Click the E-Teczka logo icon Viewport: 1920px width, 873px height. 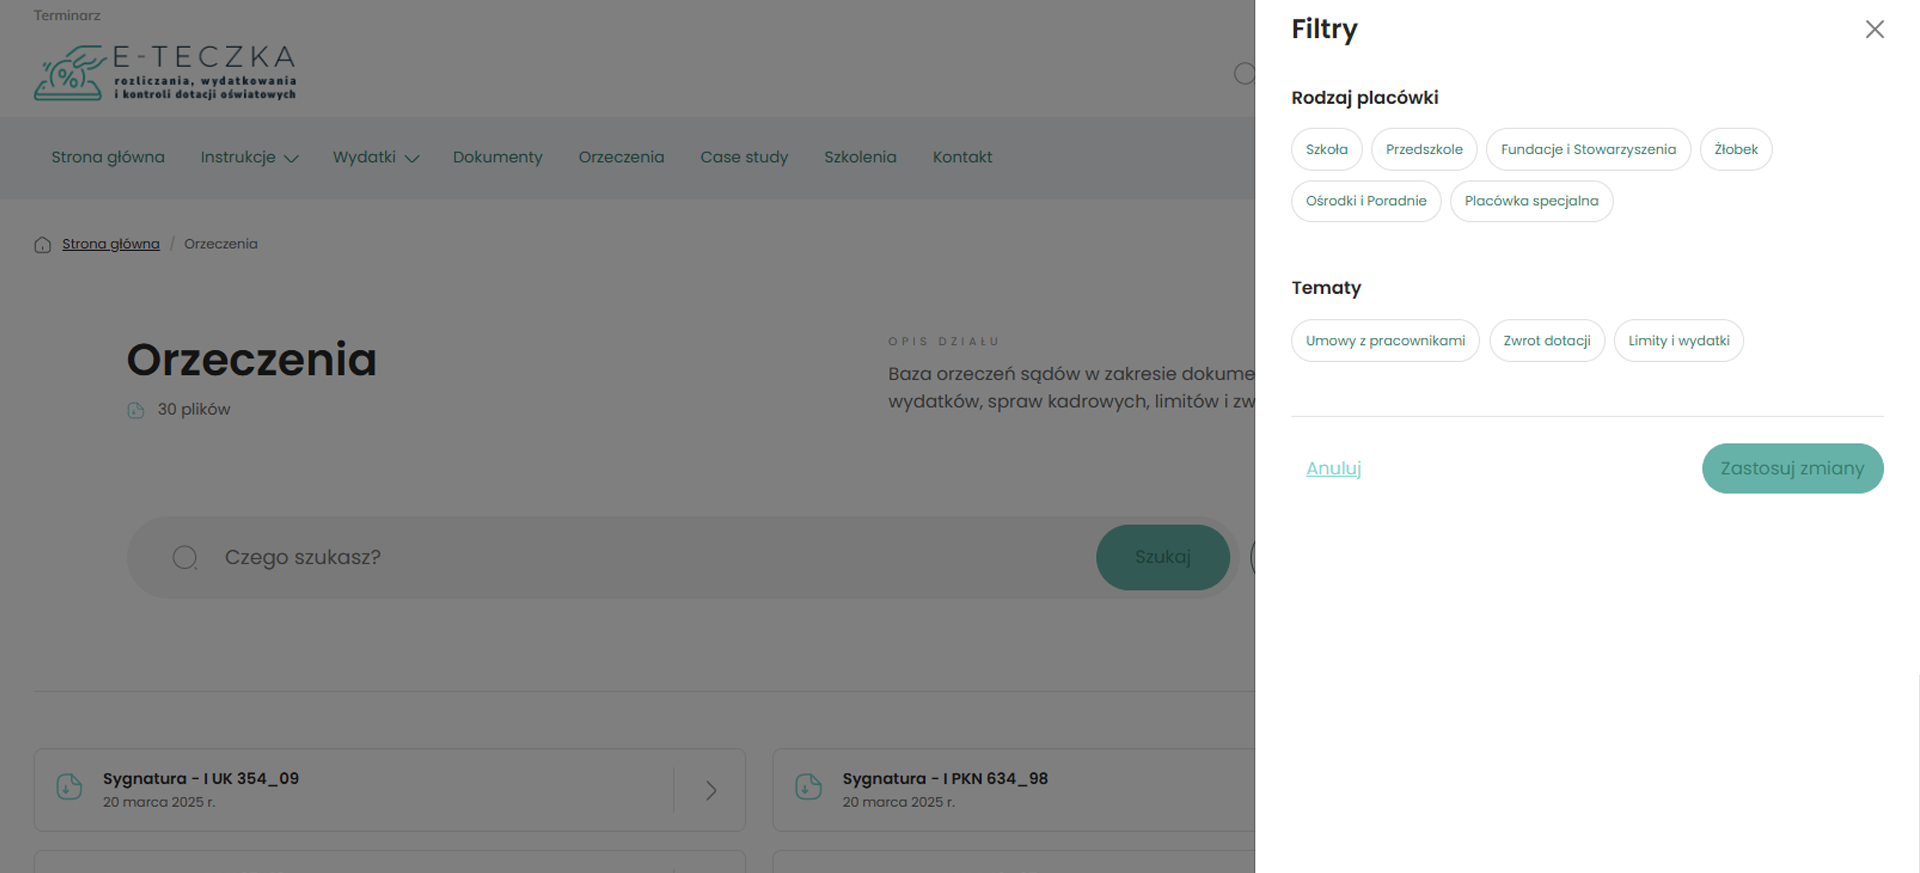click(x=69, y=74)
